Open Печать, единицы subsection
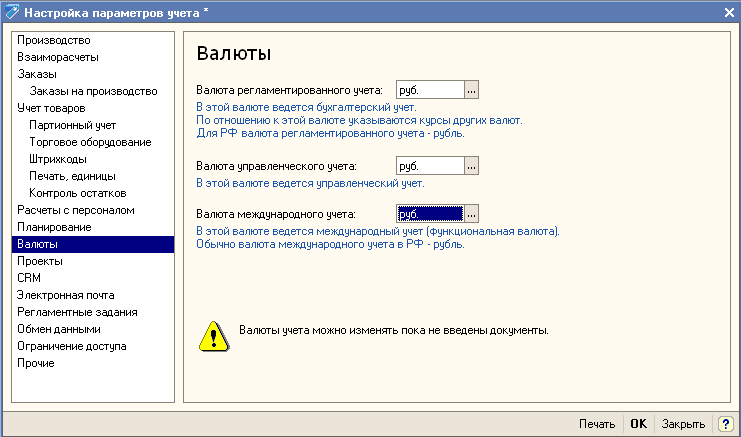 point(93,176)
